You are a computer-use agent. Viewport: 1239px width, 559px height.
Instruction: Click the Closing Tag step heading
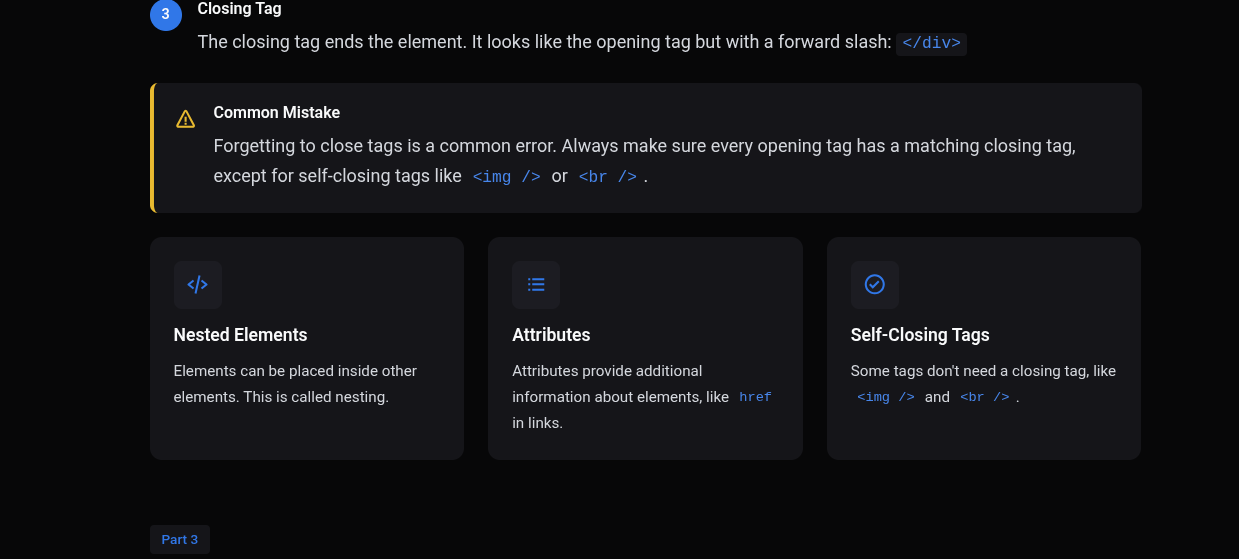pyautogui.click(x=239, y=9)
